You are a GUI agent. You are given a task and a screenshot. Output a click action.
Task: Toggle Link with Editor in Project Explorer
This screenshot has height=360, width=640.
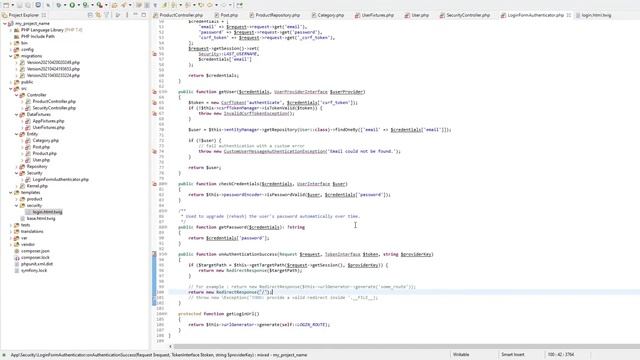click(98, 15)
